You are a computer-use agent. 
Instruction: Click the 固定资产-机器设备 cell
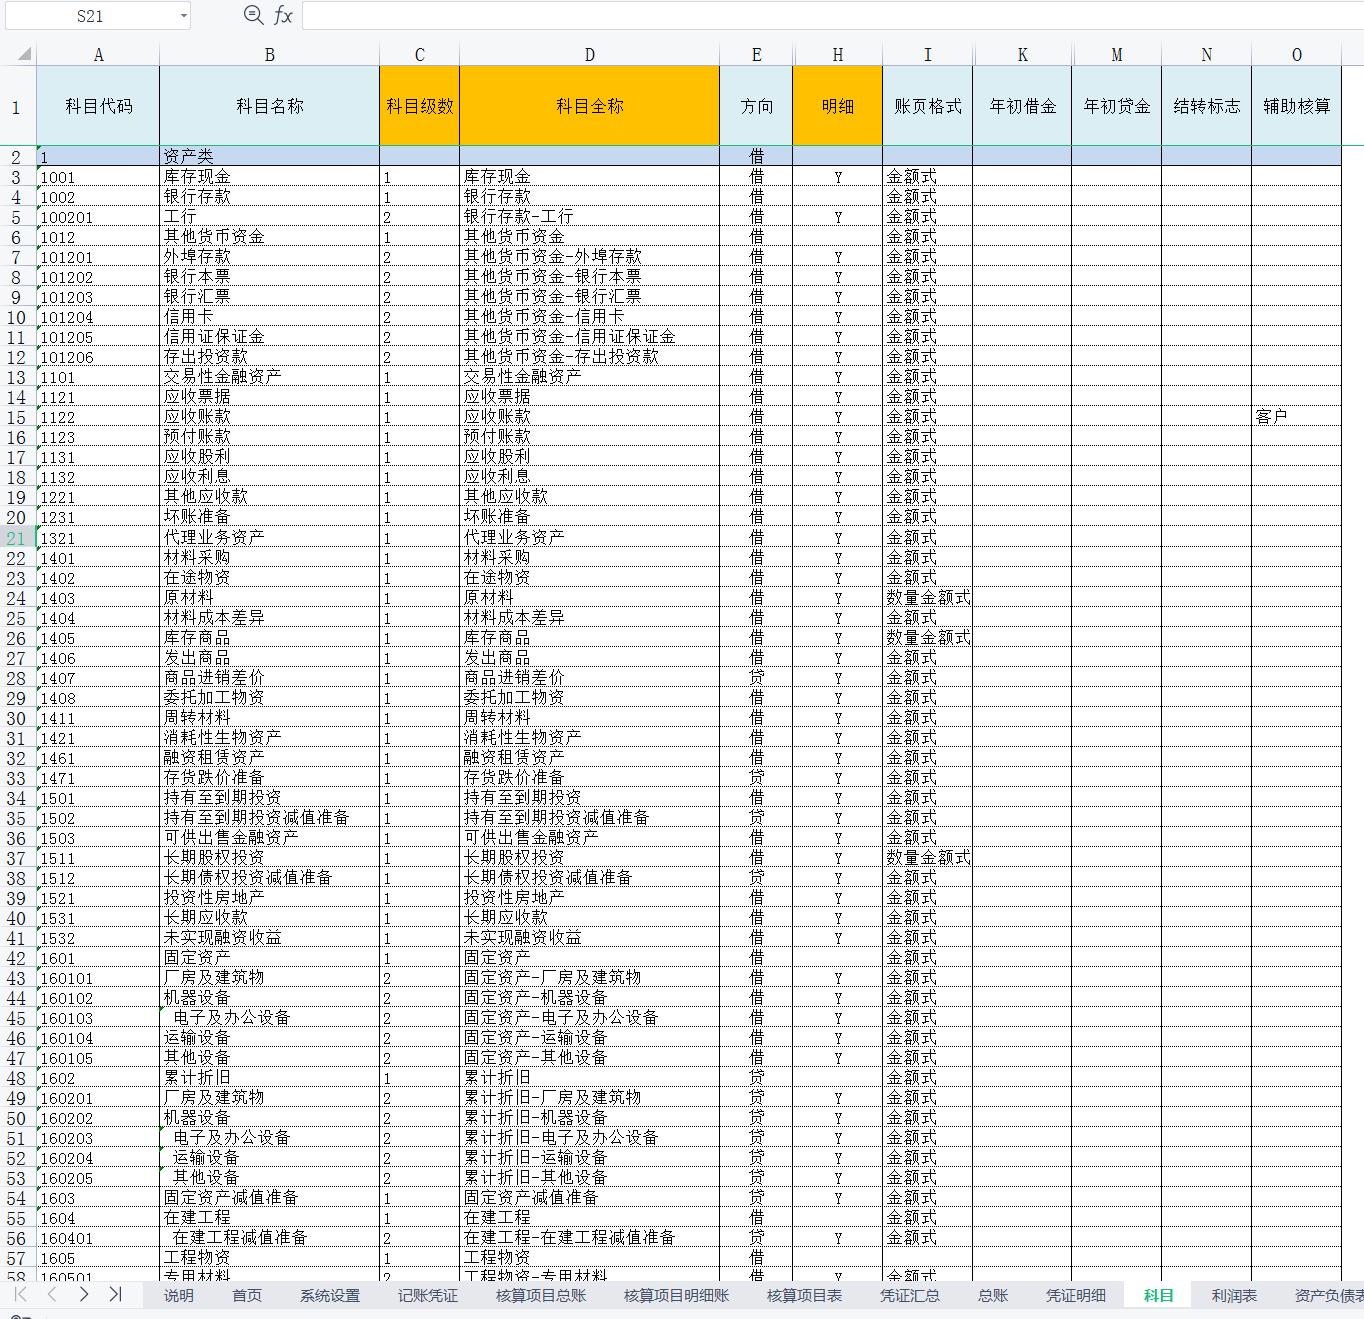[x=590, y=998]
